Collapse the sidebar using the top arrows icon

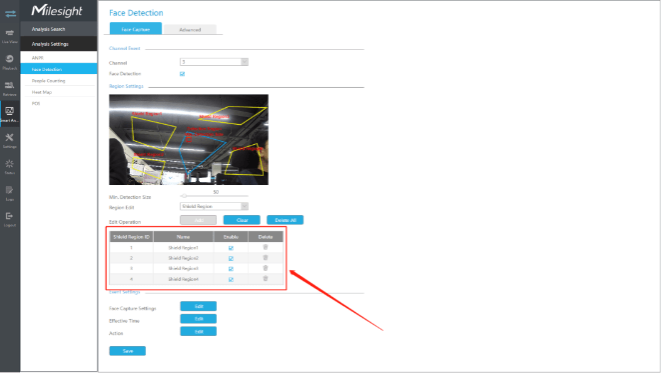(10, 13)
